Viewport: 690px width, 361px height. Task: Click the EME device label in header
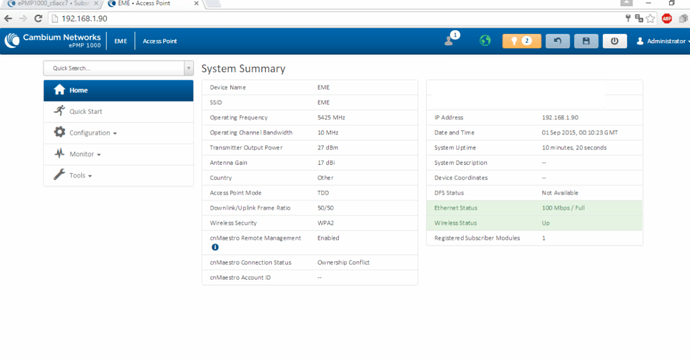click(x=121, y=41)
